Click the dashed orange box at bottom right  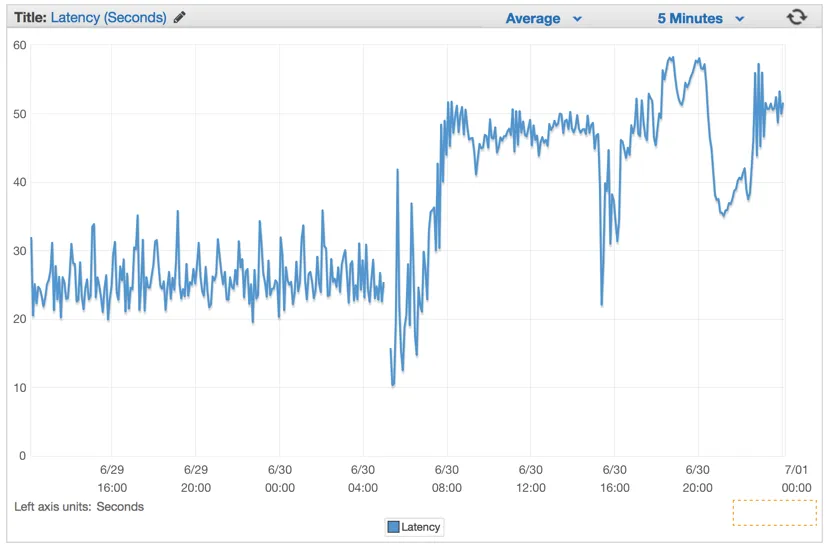pyautogui.click(x=774, y=512)
